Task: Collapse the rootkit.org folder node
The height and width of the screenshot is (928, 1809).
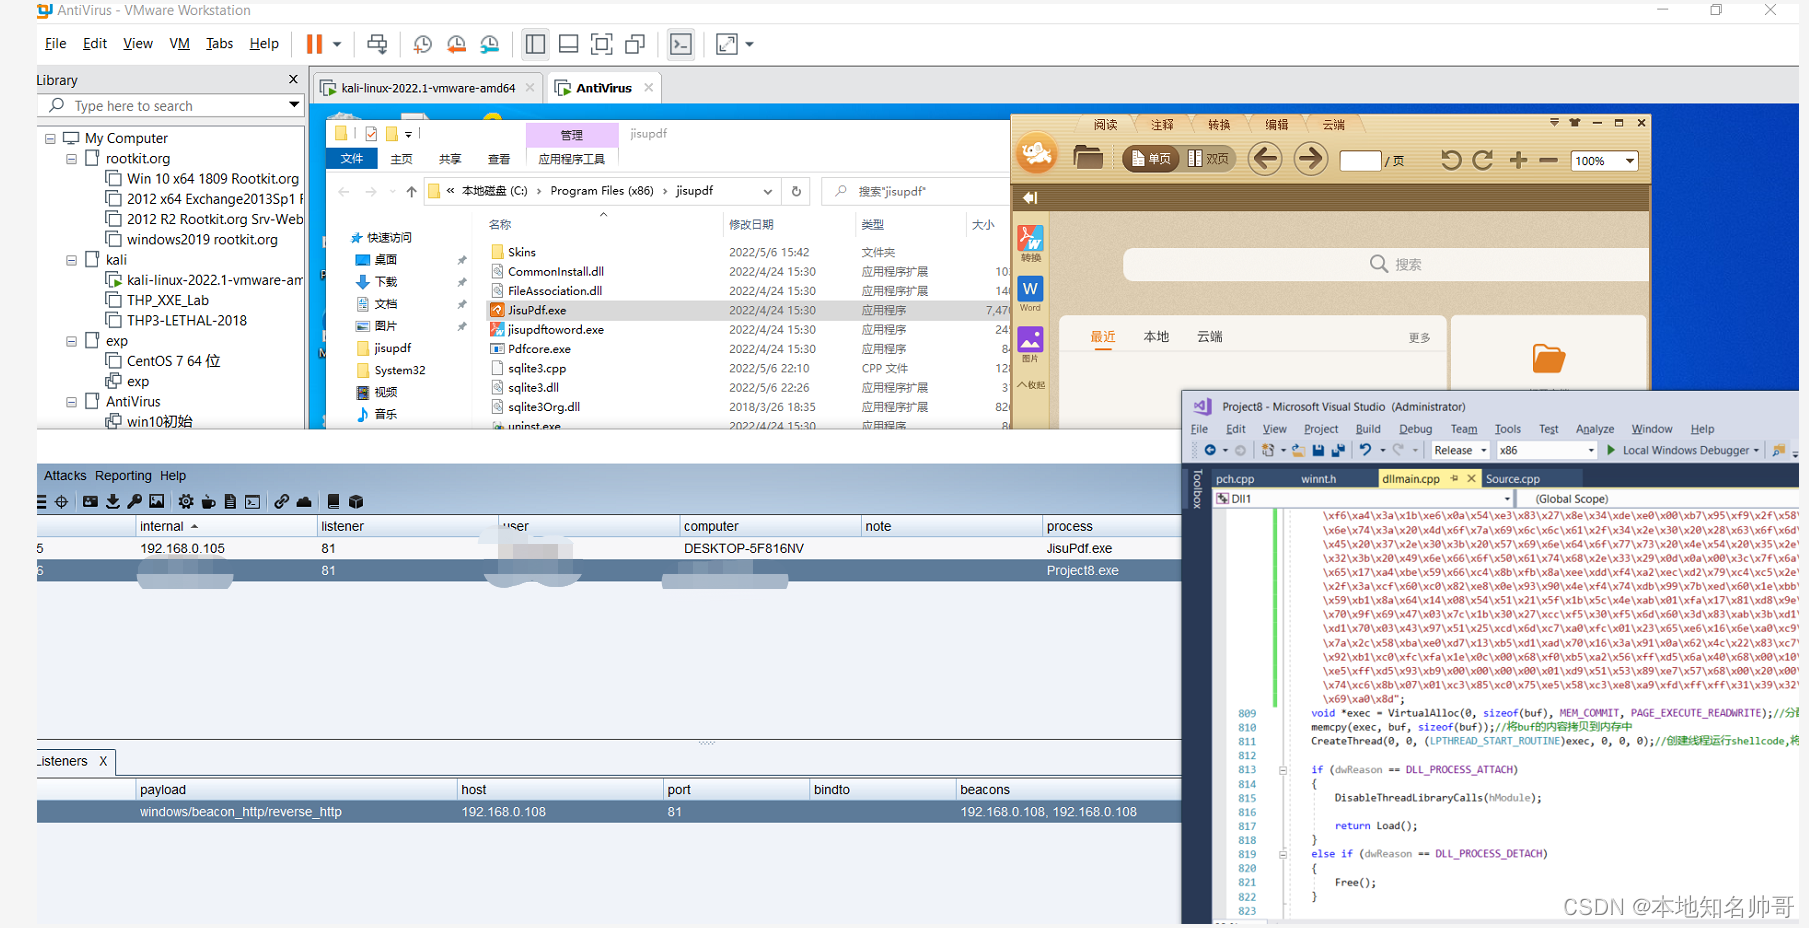Action: point(71,159)
